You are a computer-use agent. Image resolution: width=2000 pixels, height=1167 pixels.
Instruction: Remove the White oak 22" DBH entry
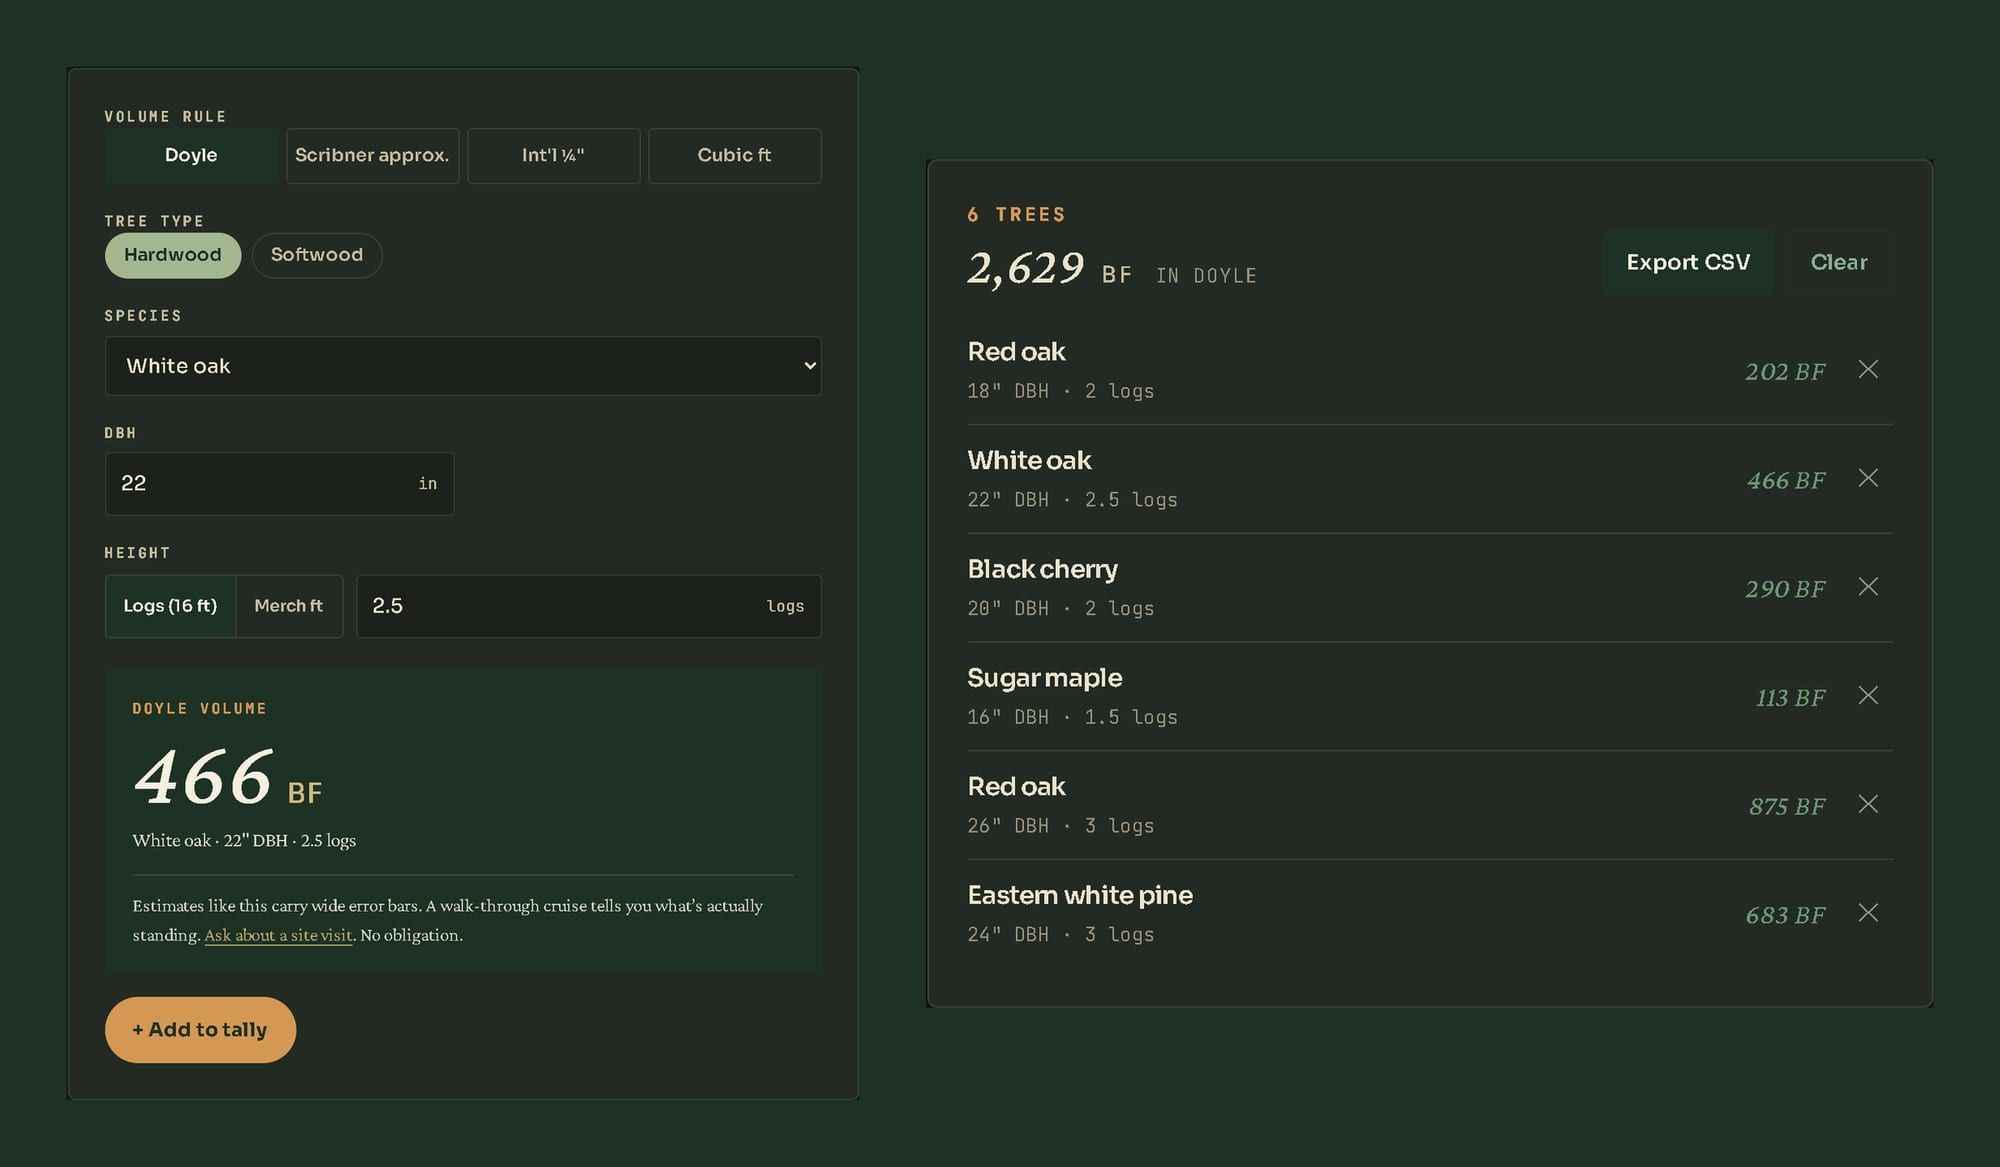1867,478
